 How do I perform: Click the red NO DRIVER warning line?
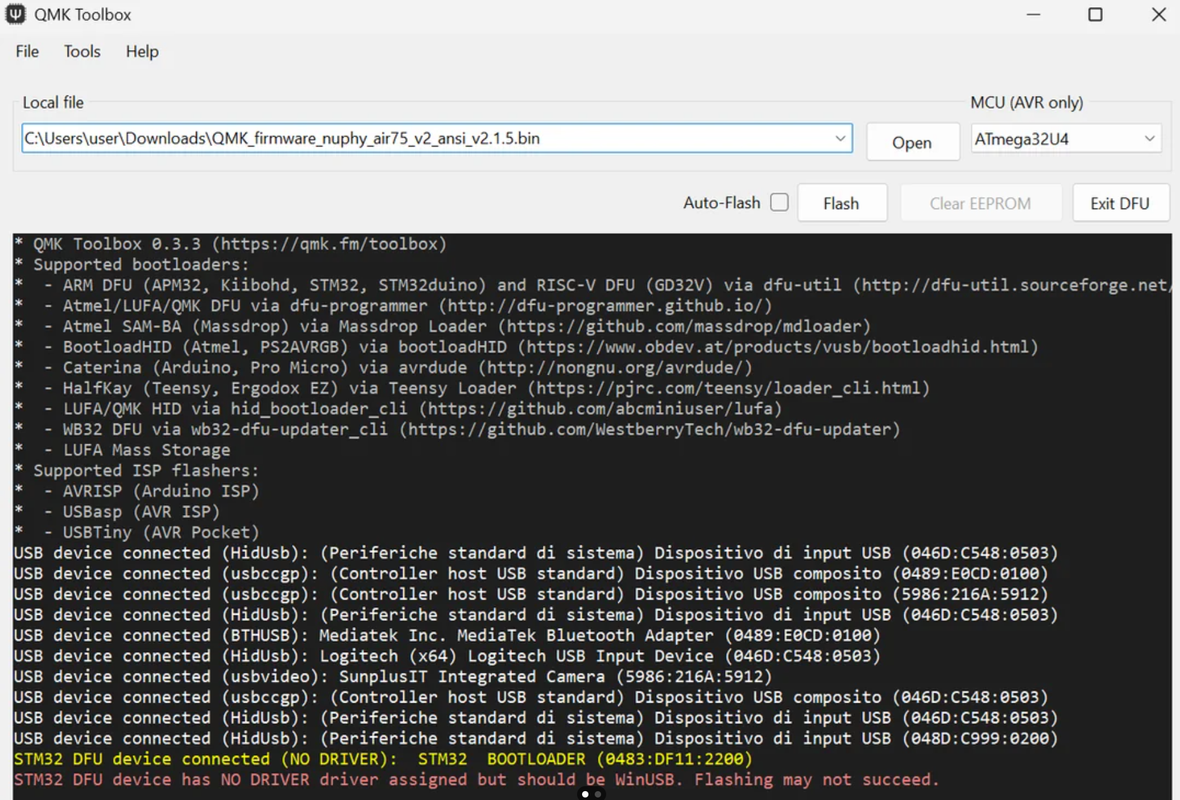click(x=477, y=780)
